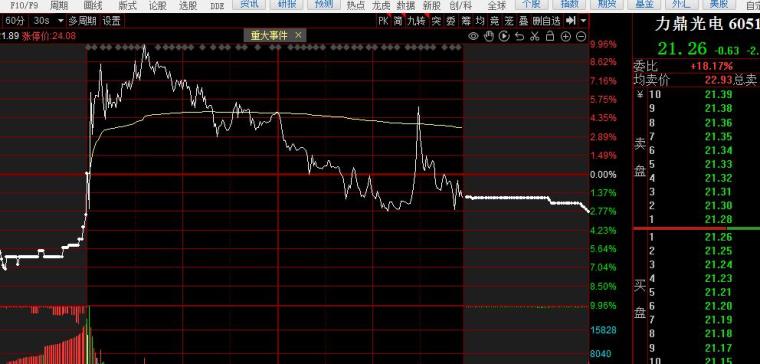Select the hand pan tool icon
Image resolution: width=760 pixels, height=364 pixels.
[x=489, y=36]
